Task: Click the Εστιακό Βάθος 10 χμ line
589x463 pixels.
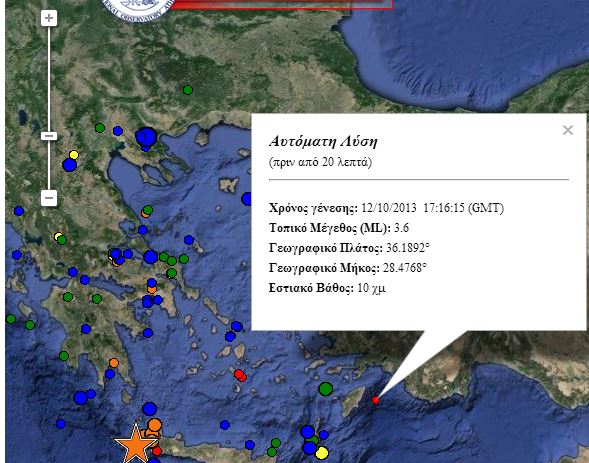Action: [327, 288]
